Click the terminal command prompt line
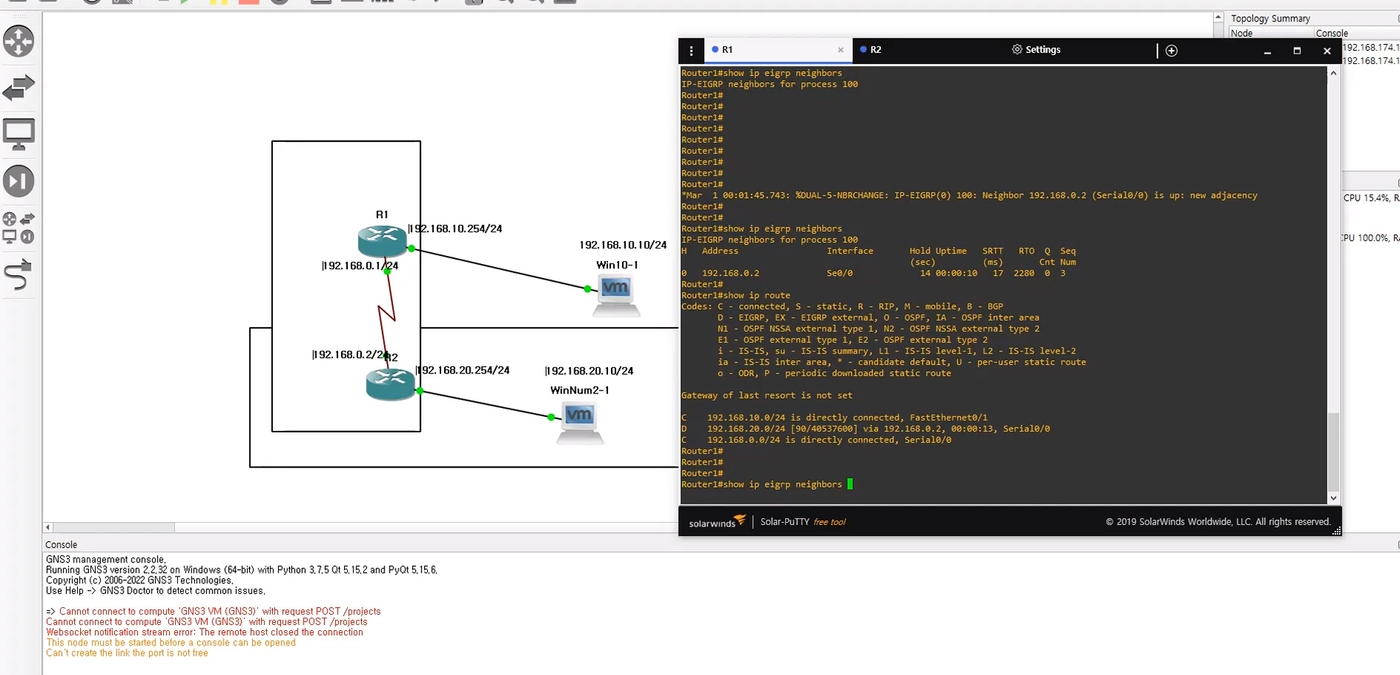This screenshot has width=1400, height=675. (767, 485)
